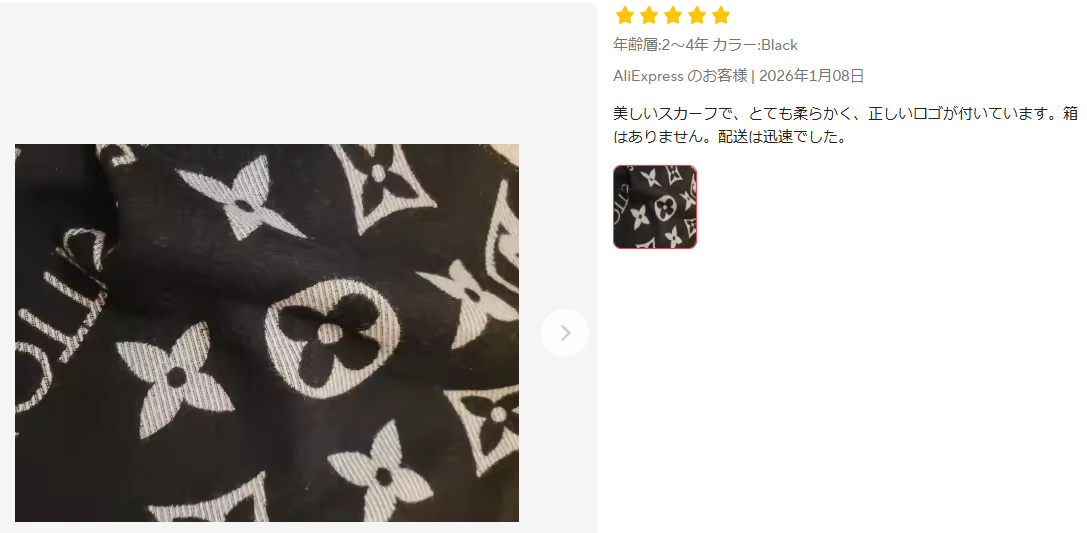Open the scarf review thumbnail

[655, 207]
